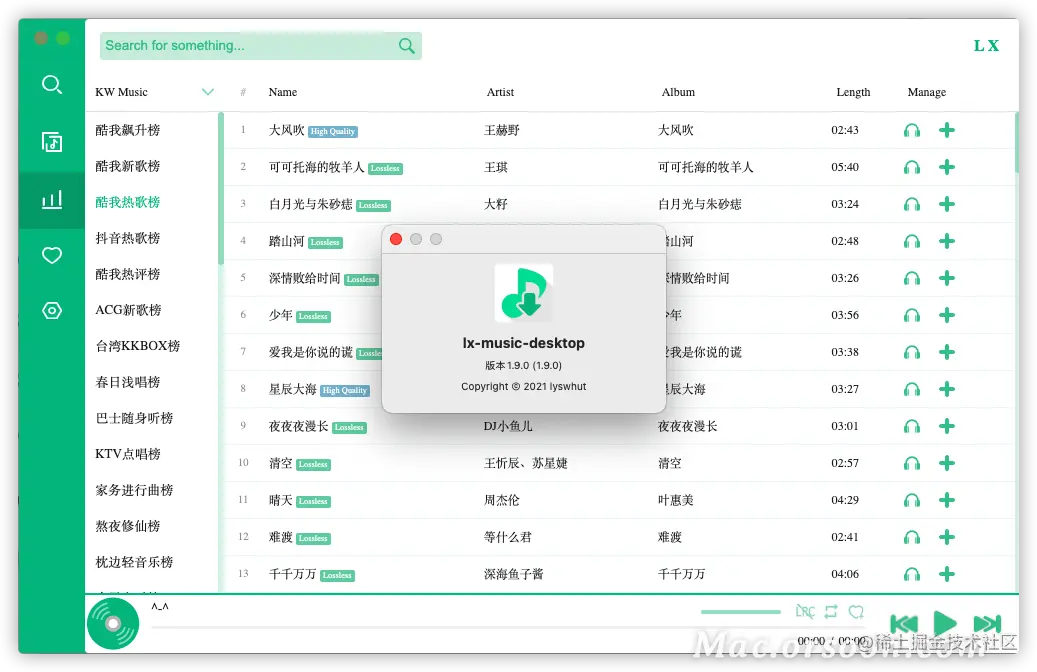Add 可可托海的牧羊人 with plus icon

[946, 167]
